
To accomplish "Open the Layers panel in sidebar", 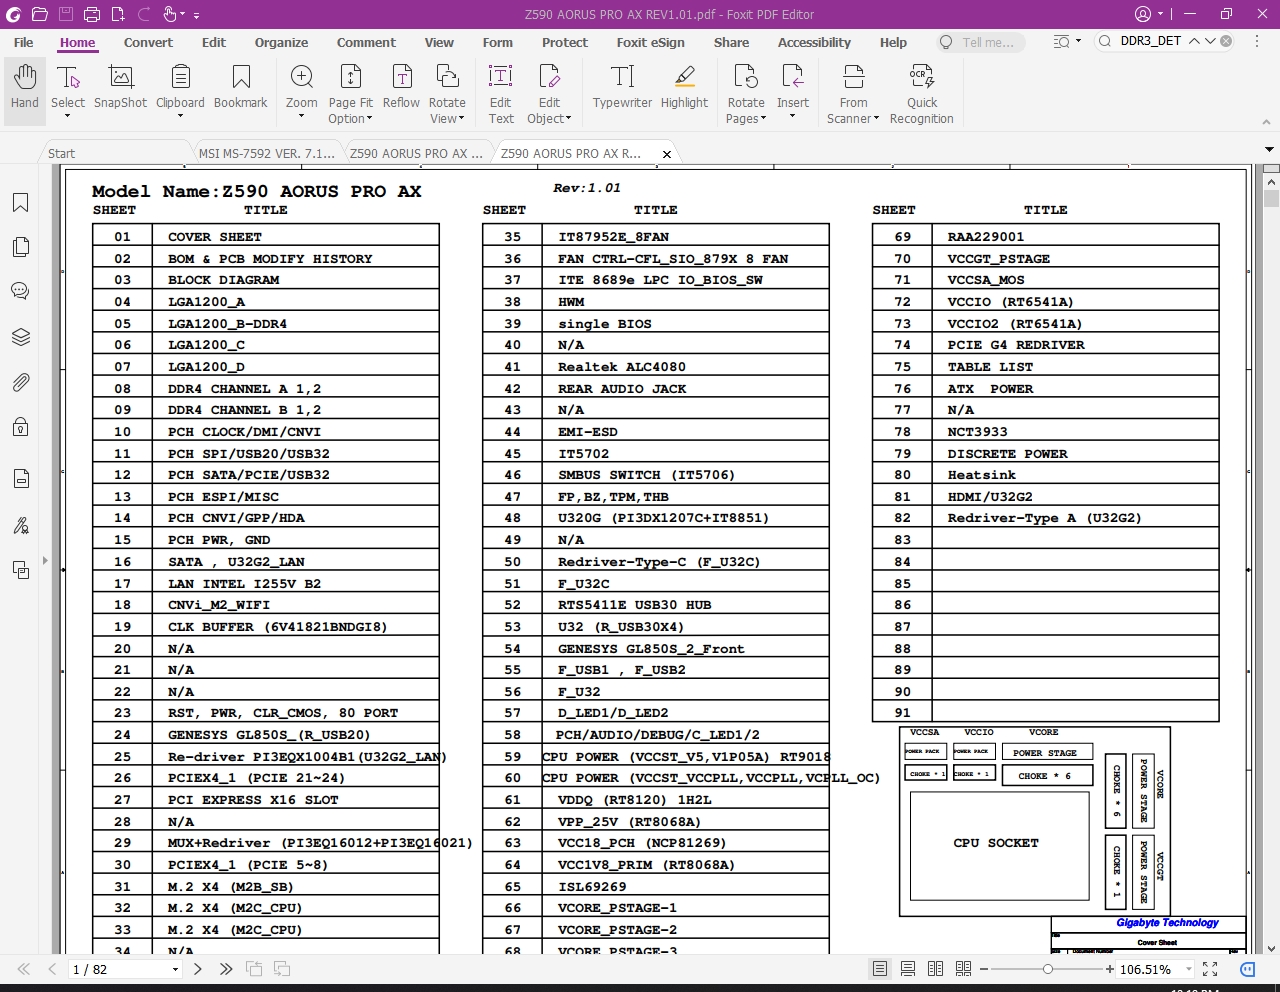I will coord(20,337).
